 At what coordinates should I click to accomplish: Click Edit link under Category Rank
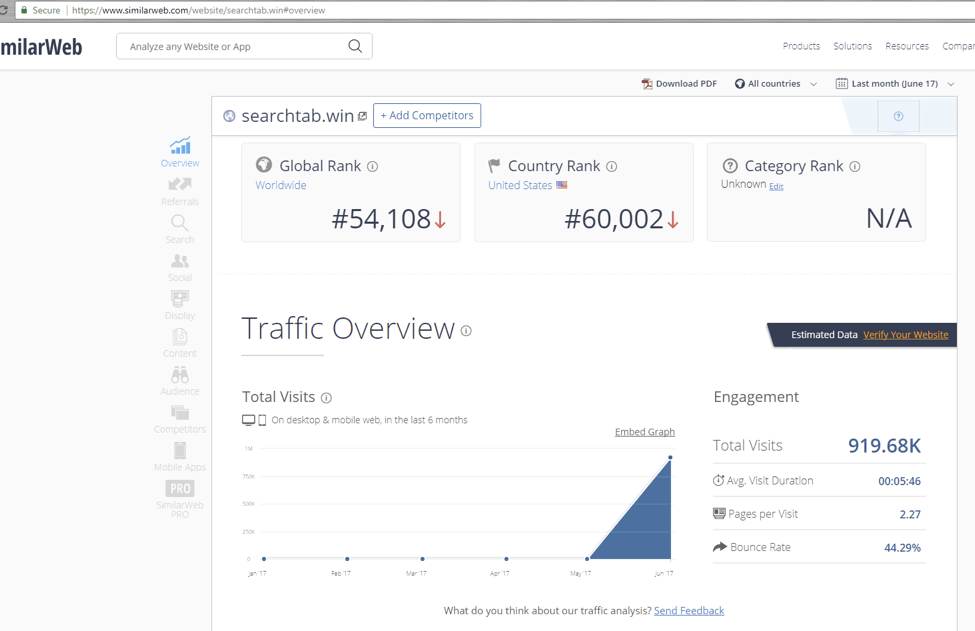click(x=776, y=187)
